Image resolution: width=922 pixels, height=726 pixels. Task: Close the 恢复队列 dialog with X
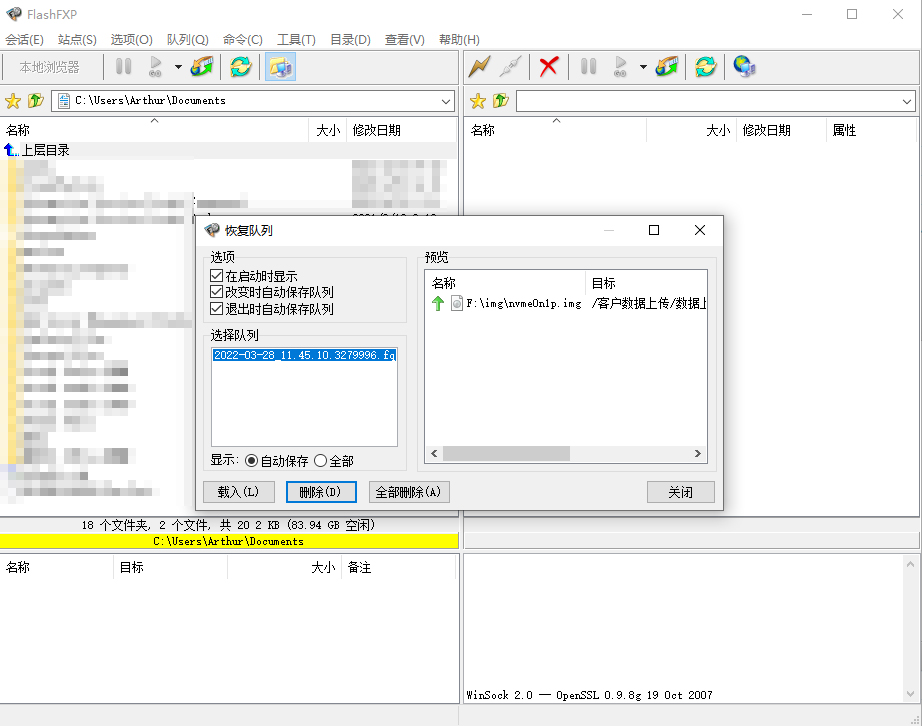tap(700, 230)
